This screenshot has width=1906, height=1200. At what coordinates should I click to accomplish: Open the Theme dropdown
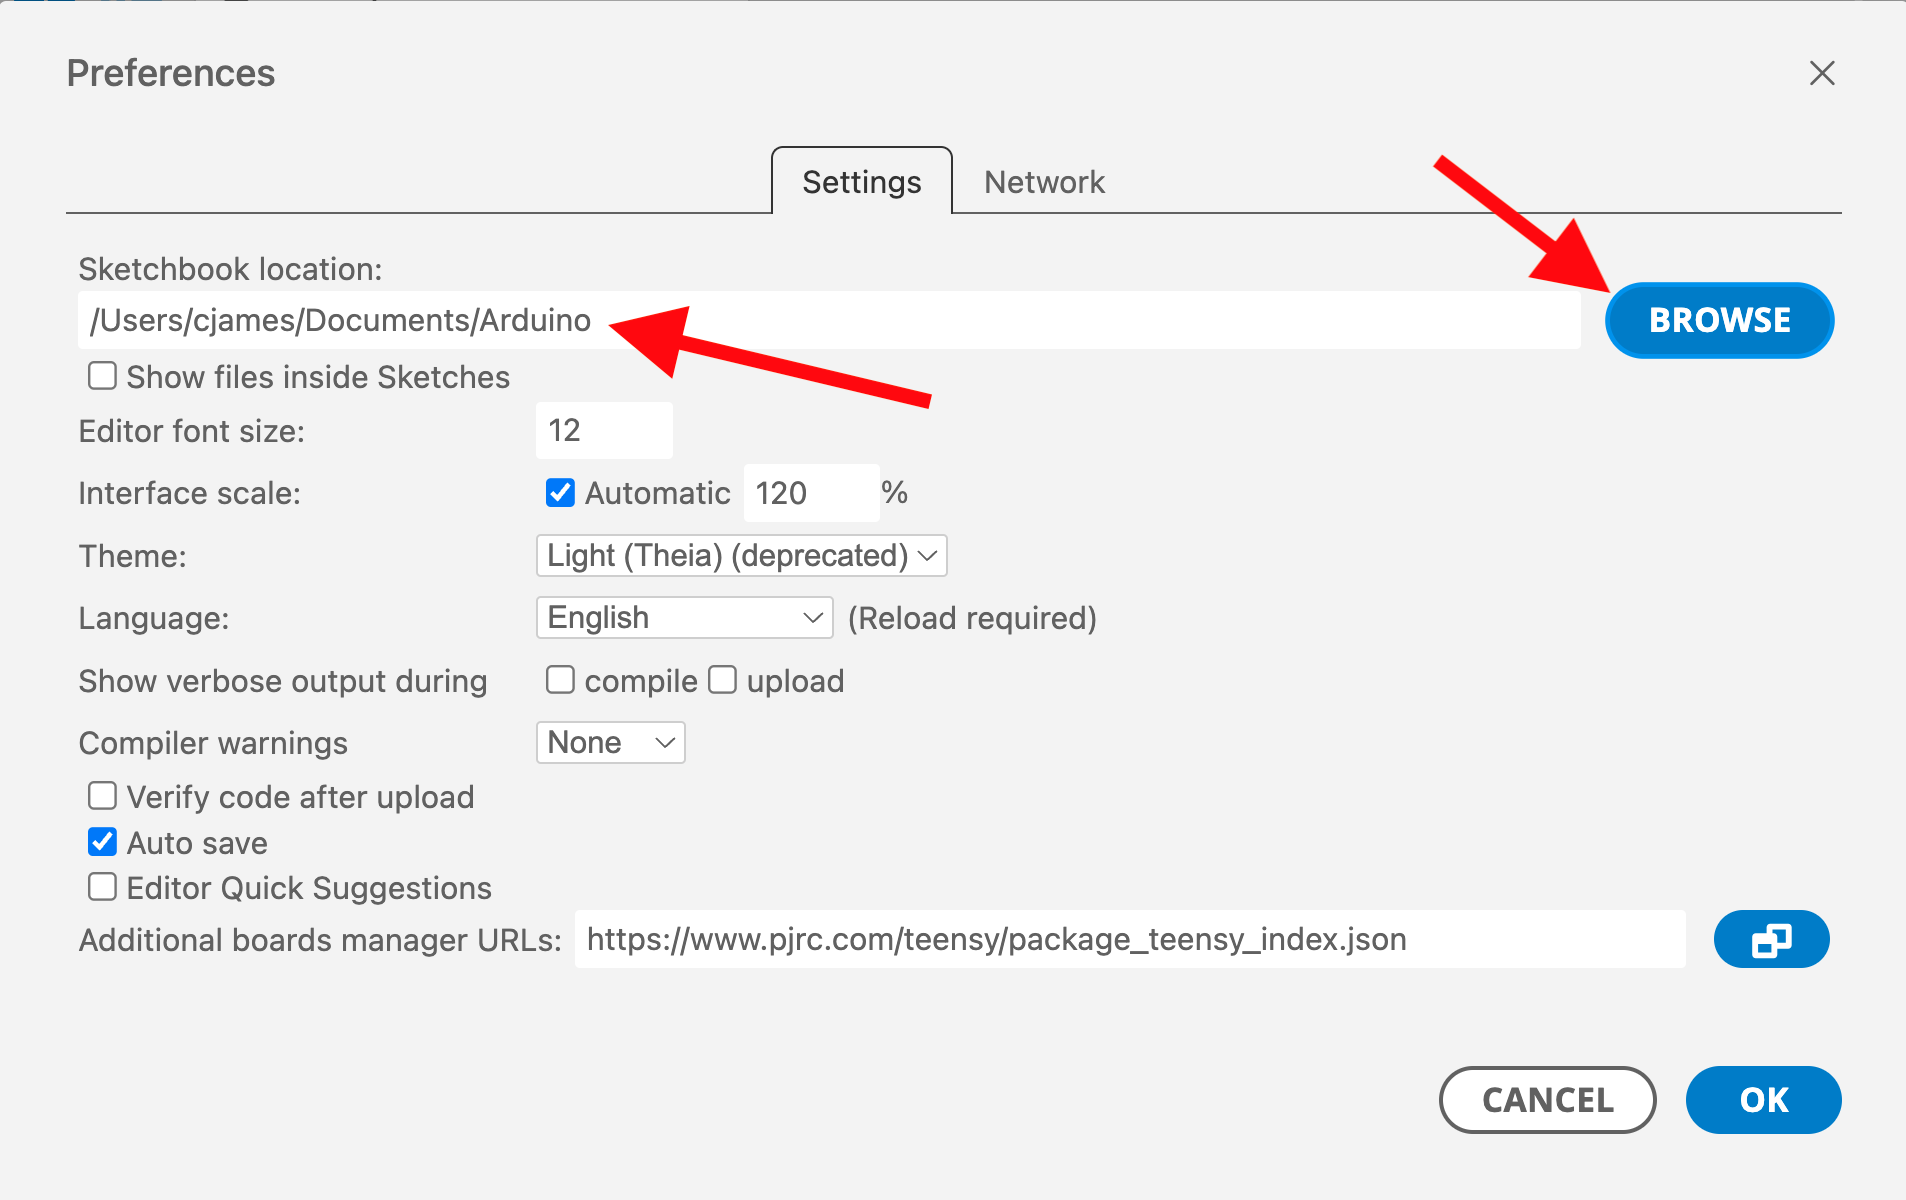point(741,556)
